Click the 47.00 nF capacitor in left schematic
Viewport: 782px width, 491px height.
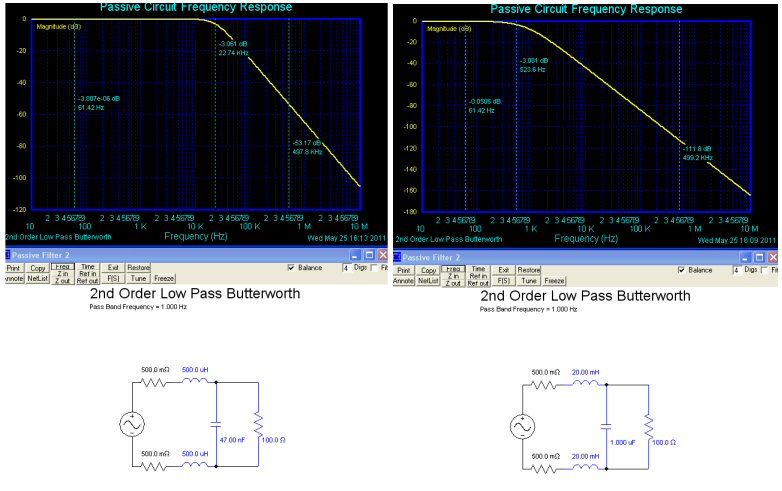click(x=215, y=423)
